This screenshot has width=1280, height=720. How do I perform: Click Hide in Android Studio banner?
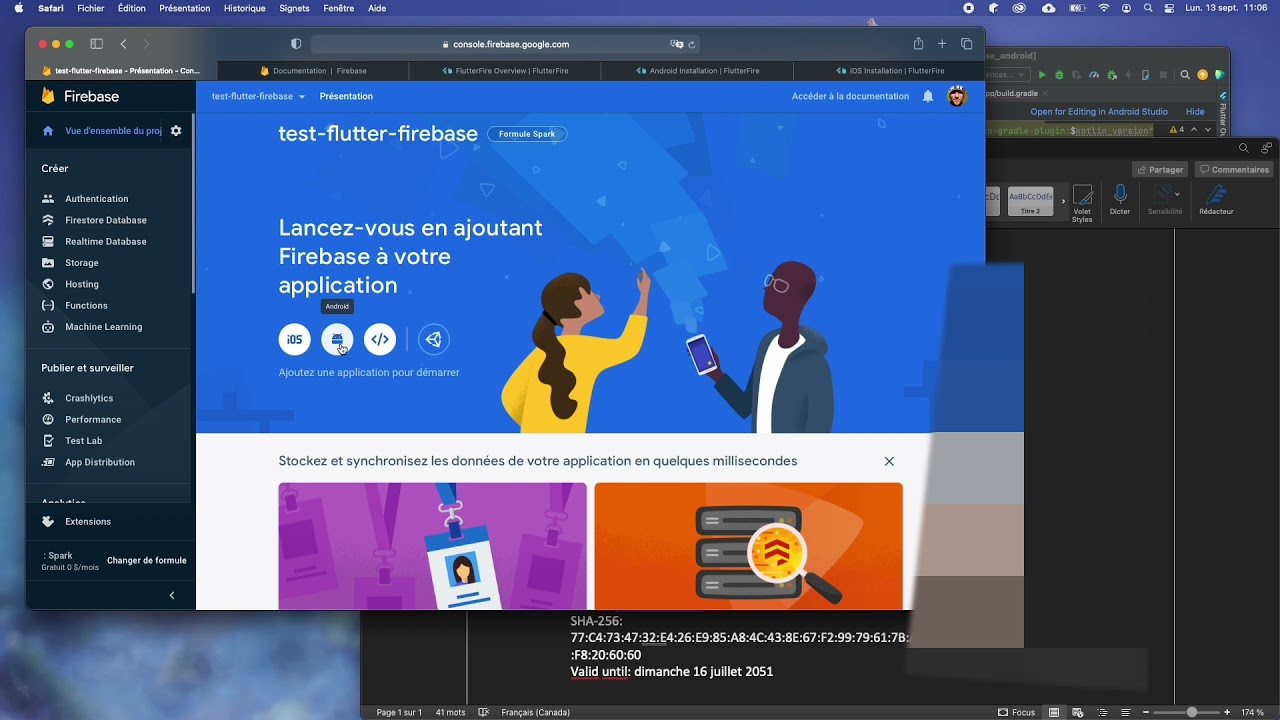click(1195, 112)
